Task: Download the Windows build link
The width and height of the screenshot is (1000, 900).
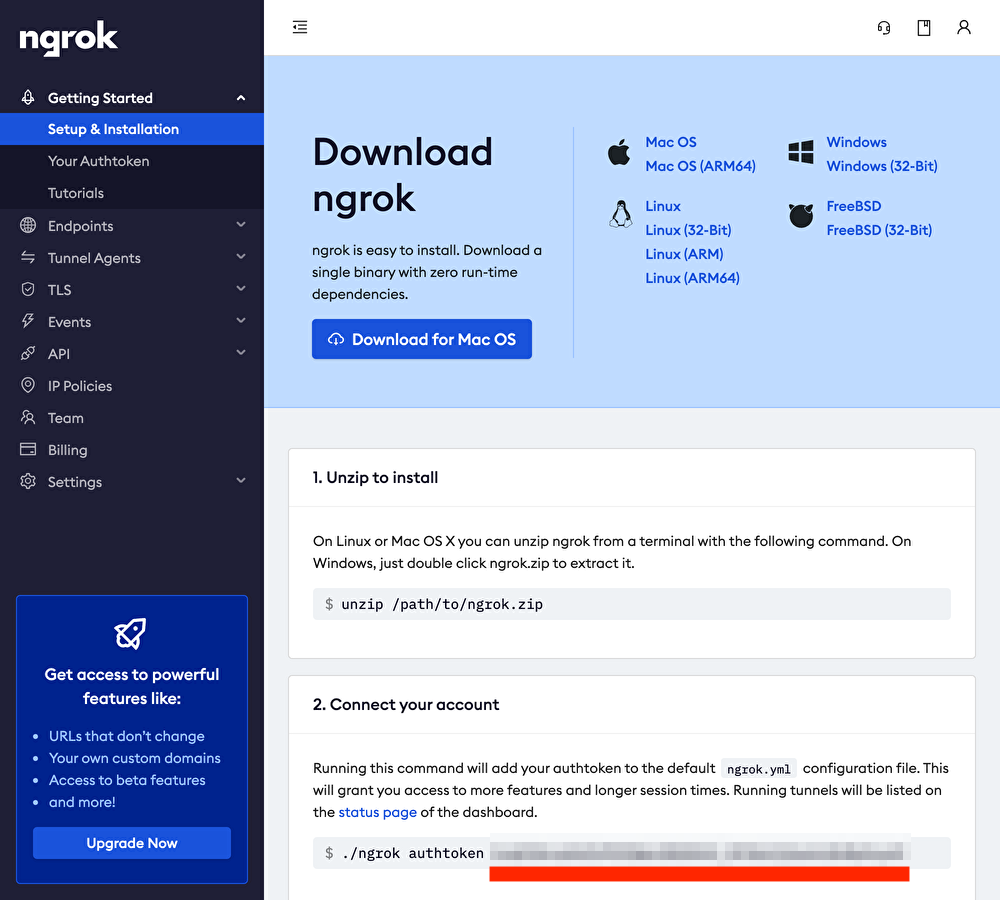Action: pos(857,142)
